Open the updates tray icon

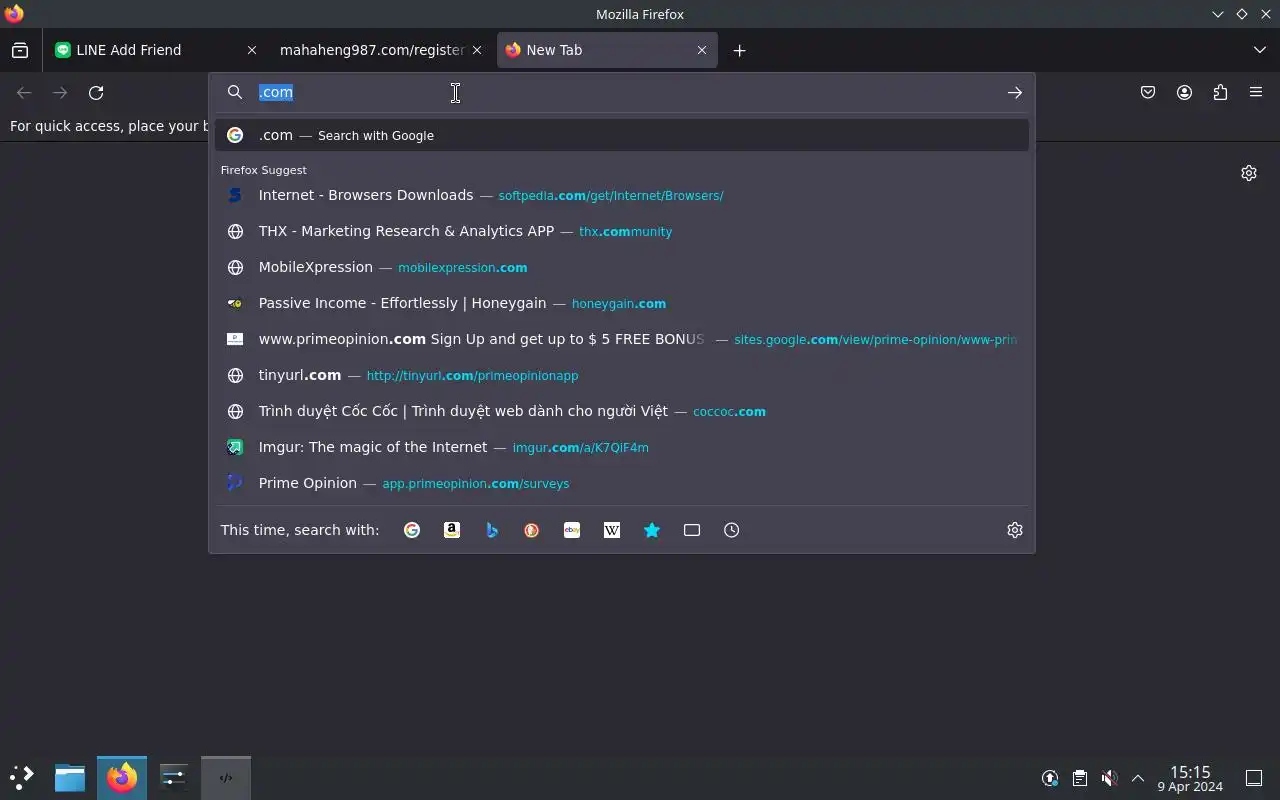coord(1050,778)
